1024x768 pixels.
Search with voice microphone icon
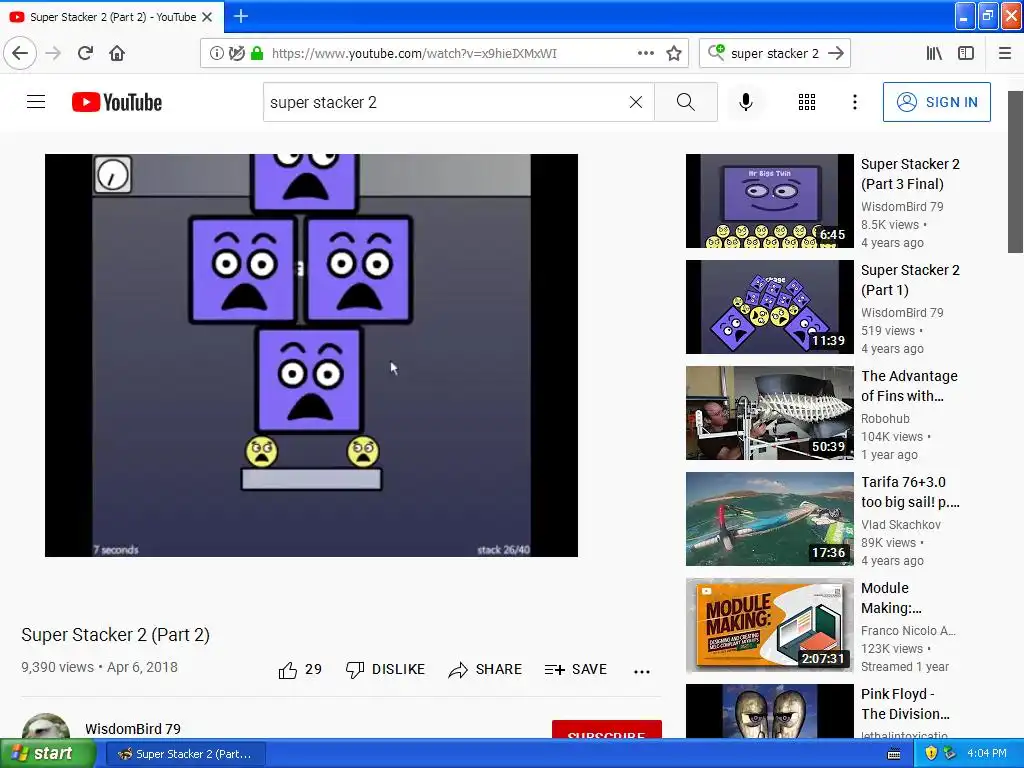pos(746,102)
